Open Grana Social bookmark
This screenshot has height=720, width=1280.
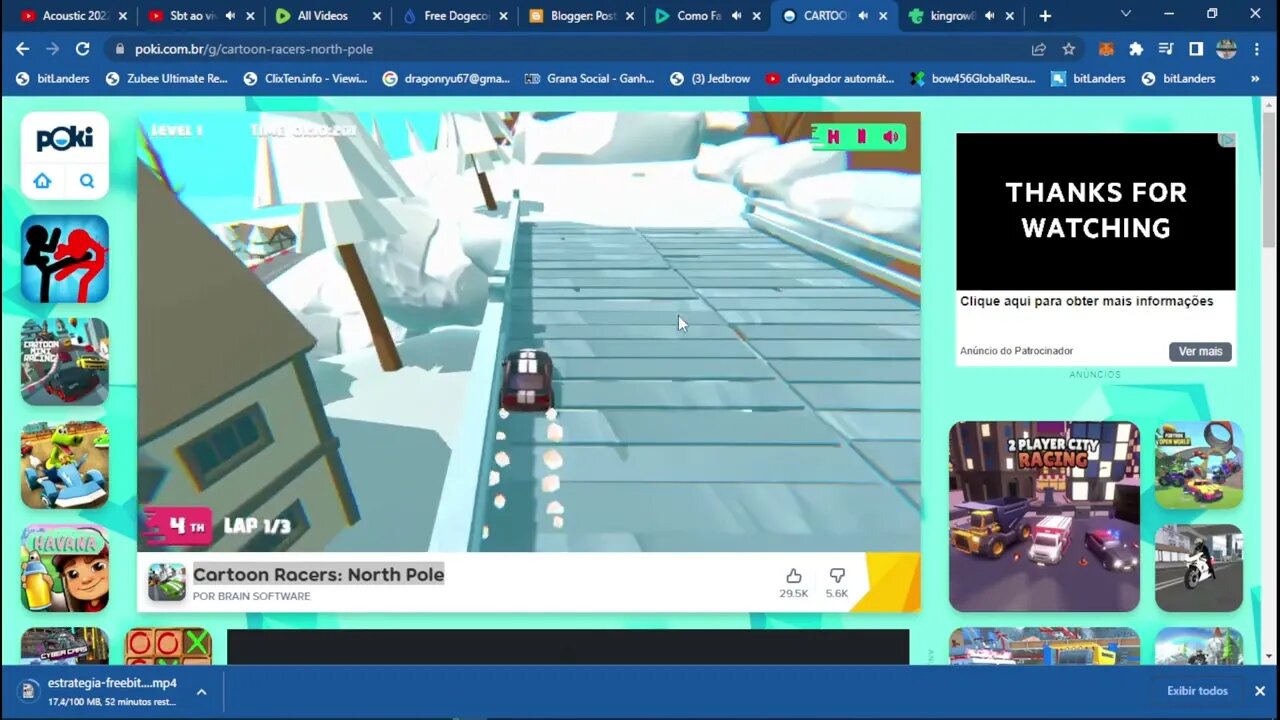pyautogui.click(x=590, y=78)
